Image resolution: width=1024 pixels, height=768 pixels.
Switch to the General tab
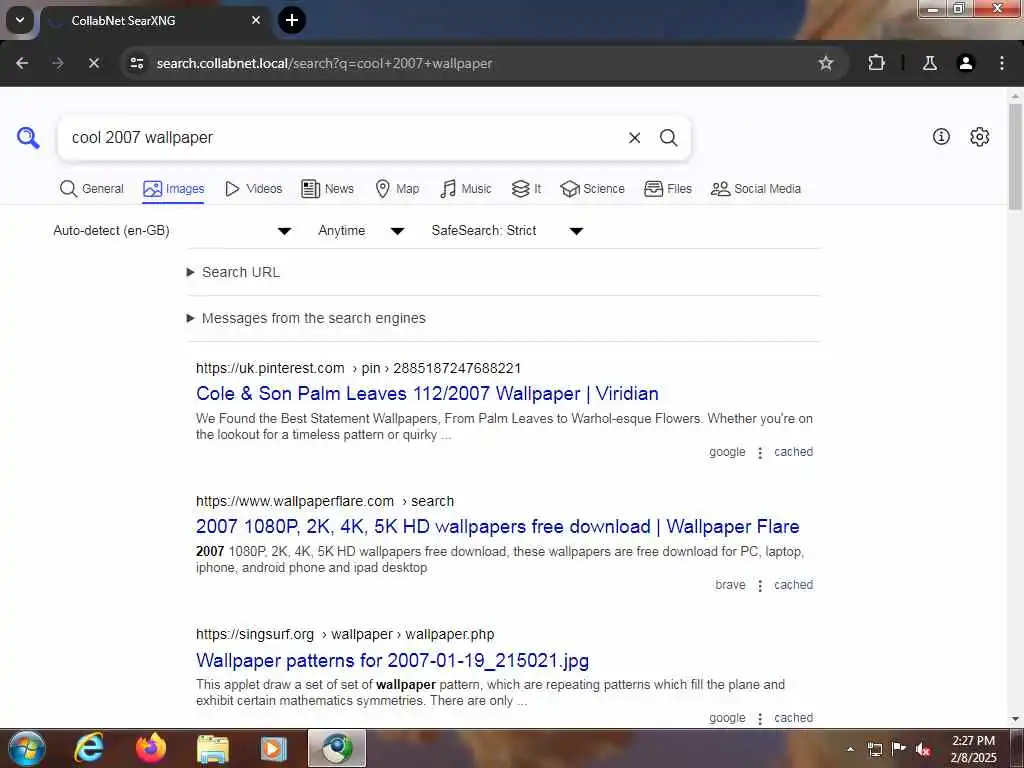91,189
